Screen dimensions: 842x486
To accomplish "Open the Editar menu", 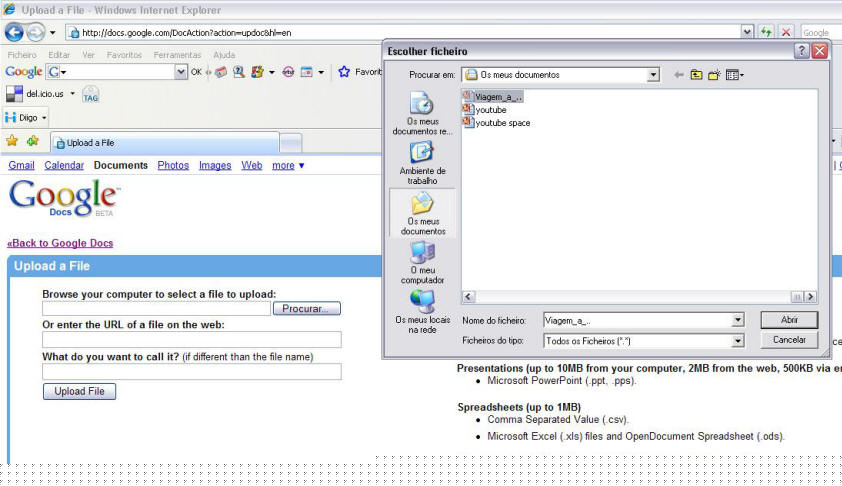I will (59, 55).
